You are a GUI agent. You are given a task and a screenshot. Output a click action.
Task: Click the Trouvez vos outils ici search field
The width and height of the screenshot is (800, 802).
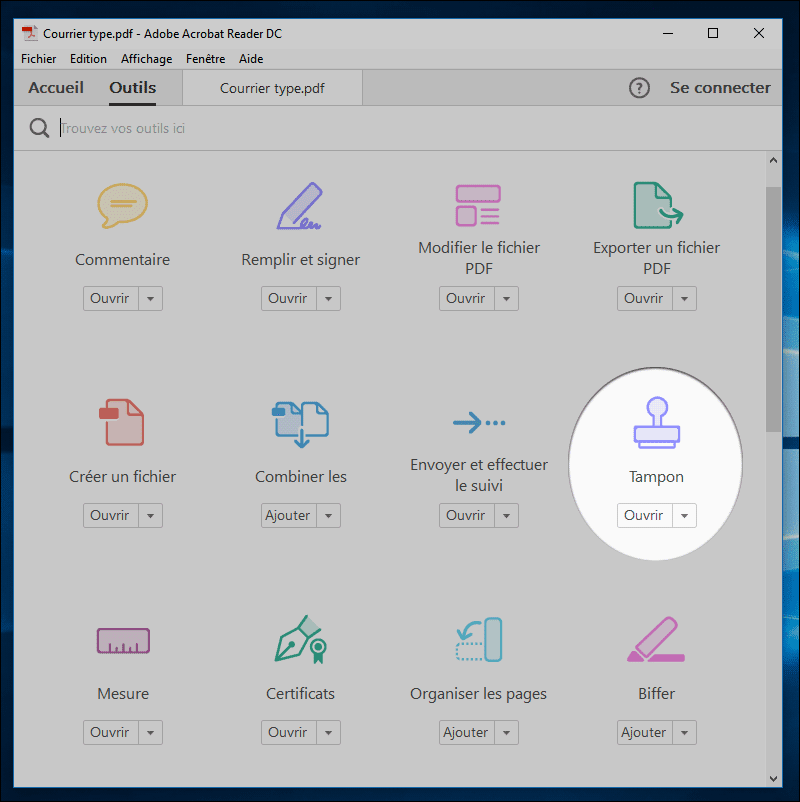coord(399,128)
